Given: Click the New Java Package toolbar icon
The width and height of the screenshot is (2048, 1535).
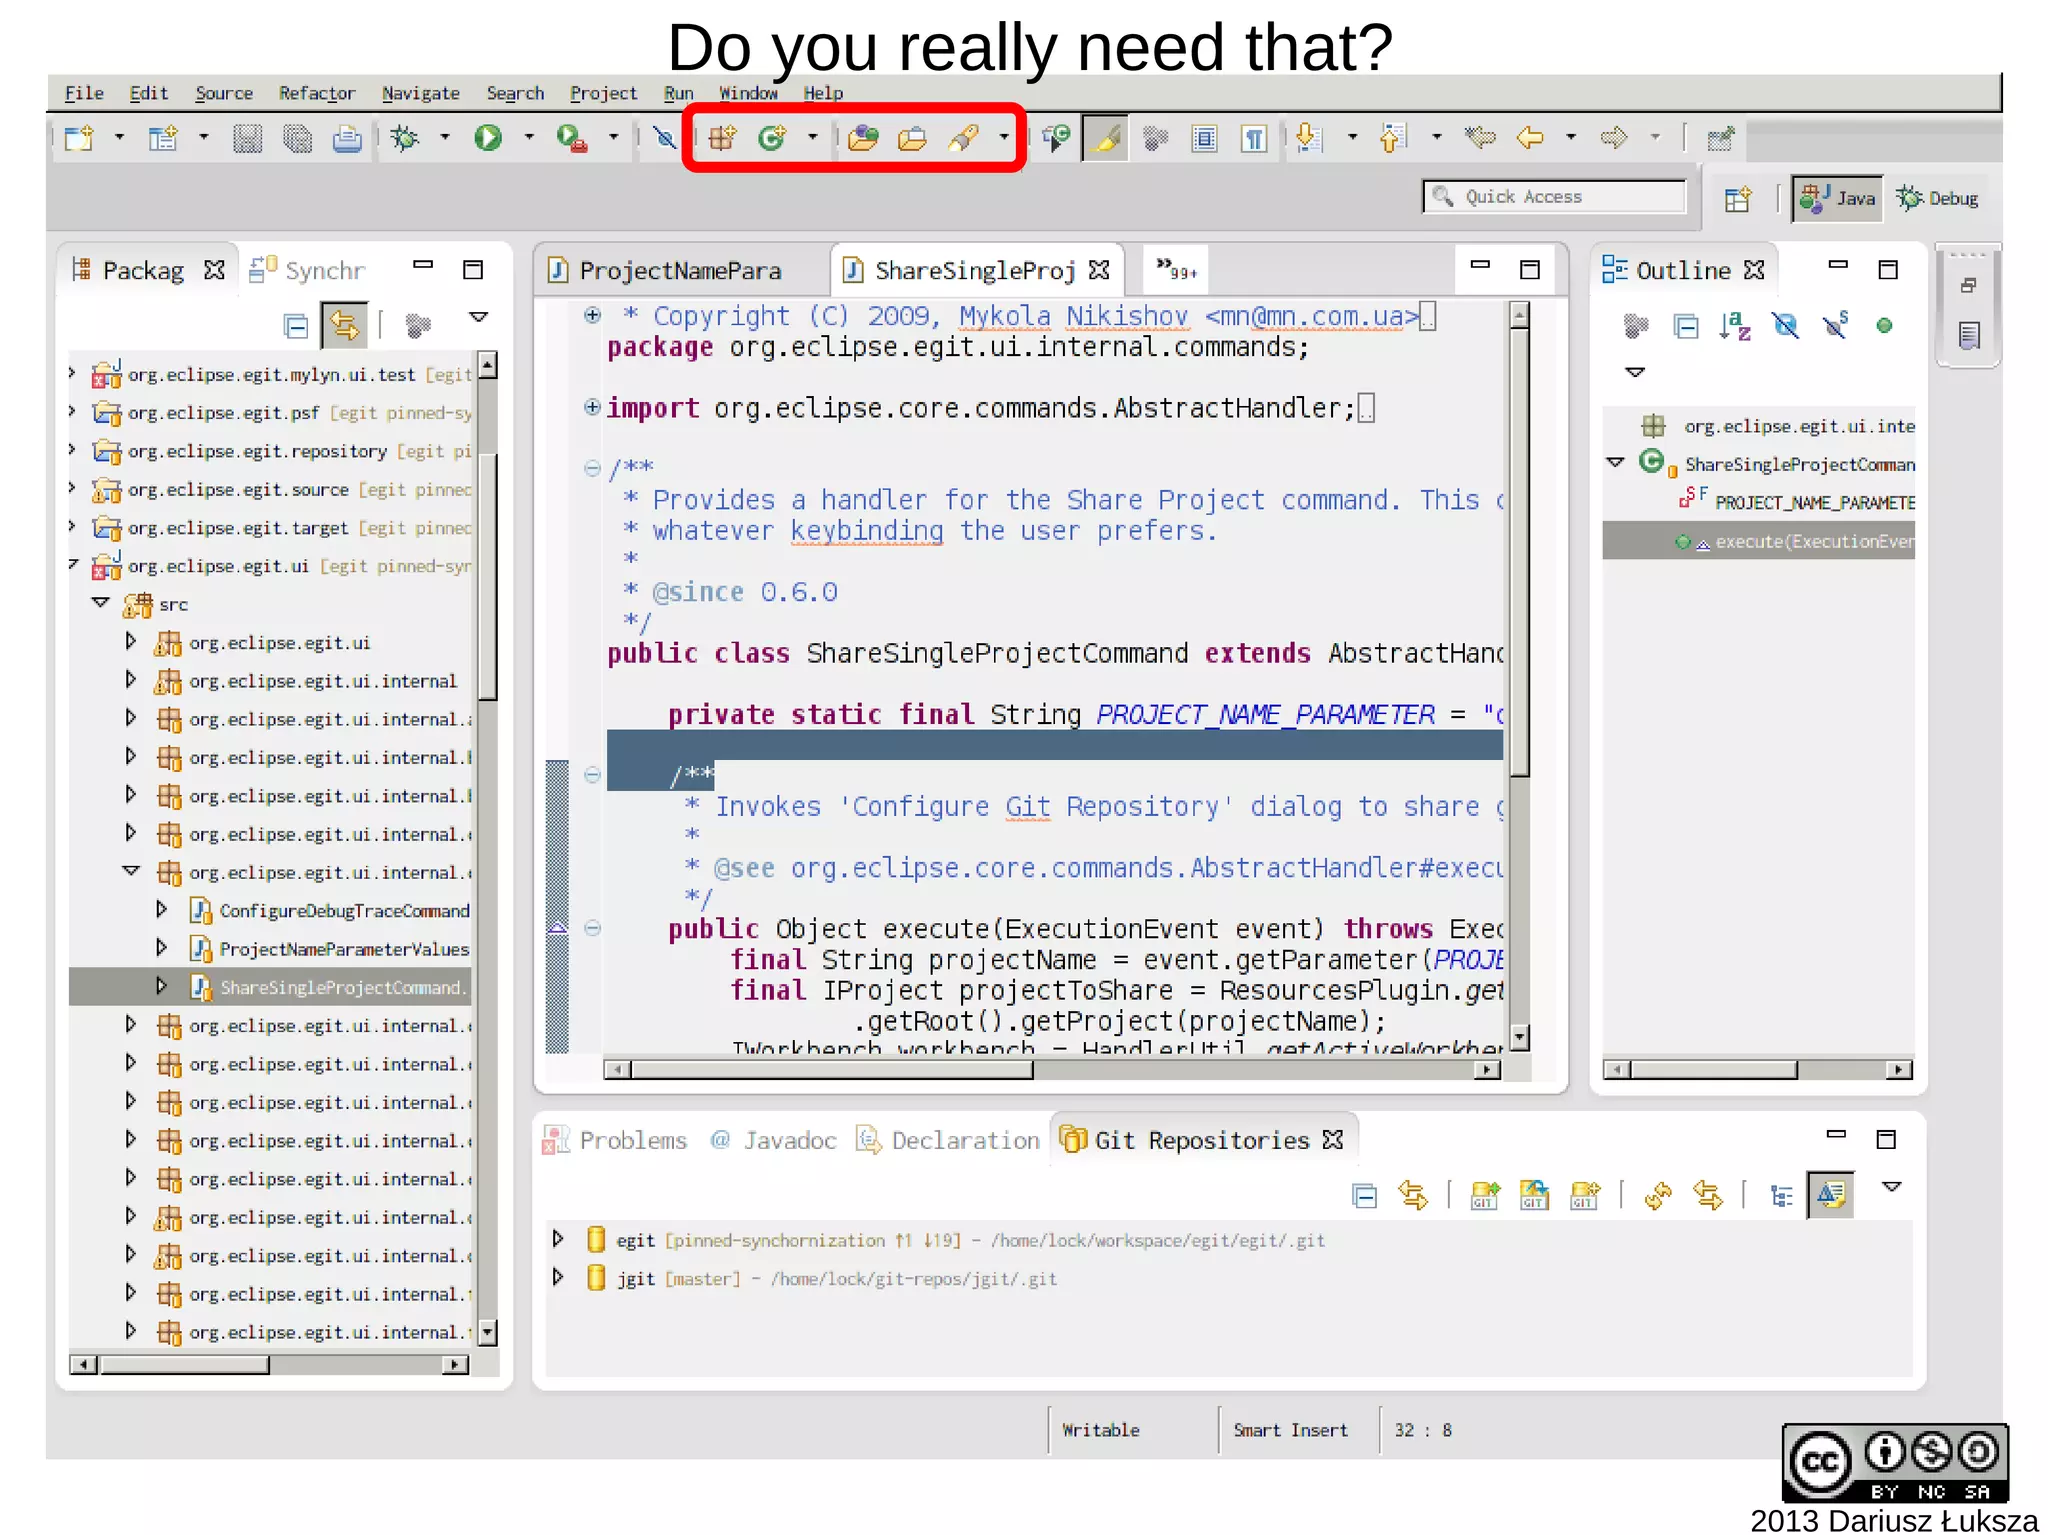Looking at the screenshot, I should pos(722,137).
